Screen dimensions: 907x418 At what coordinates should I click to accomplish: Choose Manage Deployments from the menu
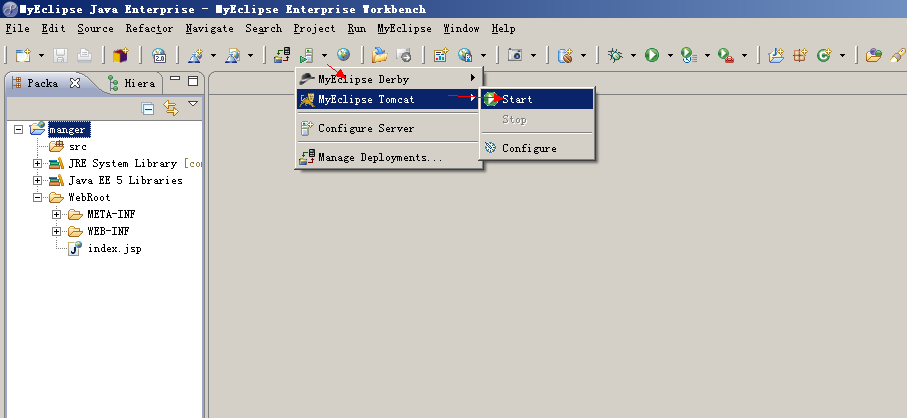pyautogui.click(x=389, y=157)
